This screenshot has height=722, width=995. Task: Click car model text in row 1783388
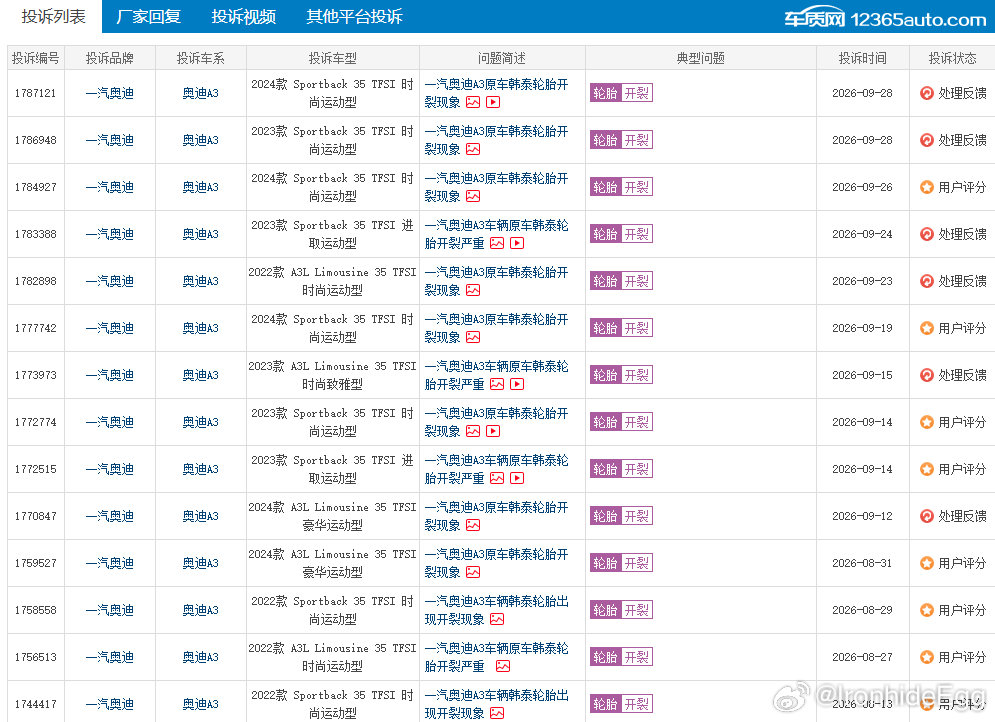(333, 234)
